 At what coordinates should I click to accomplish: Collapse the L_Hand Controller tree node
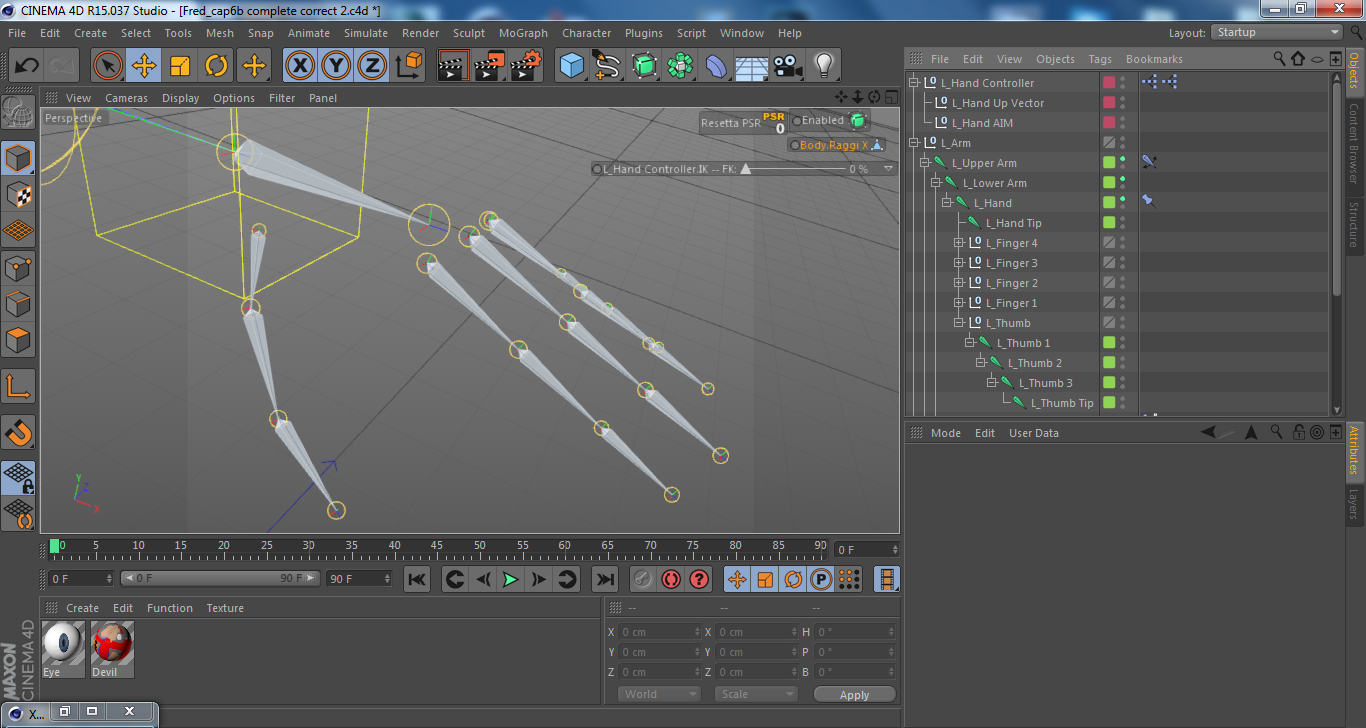914,83
